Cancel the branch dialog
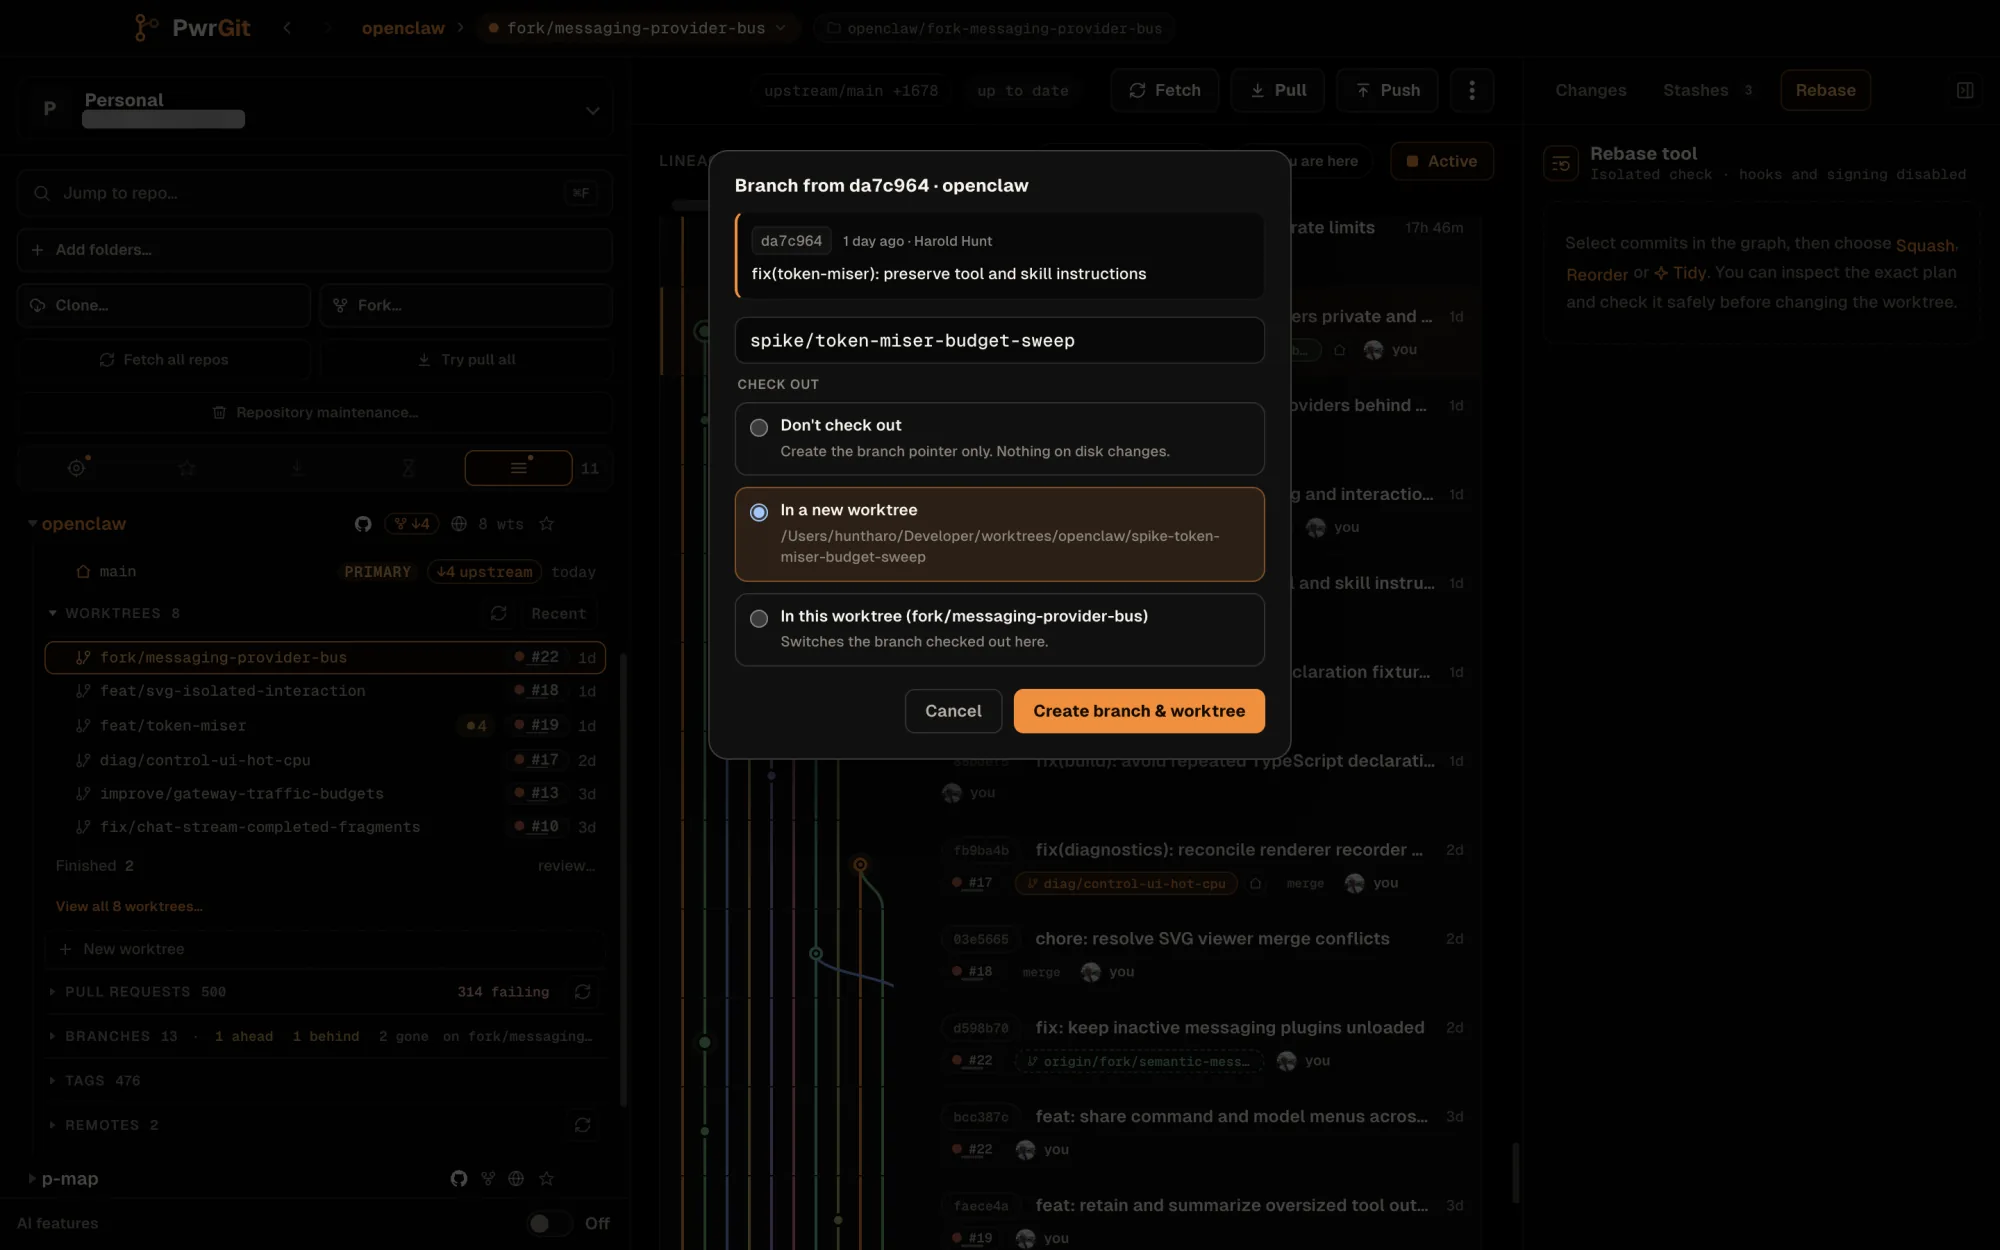This screenshot has width=2000, height=1250. coord(953,711)
